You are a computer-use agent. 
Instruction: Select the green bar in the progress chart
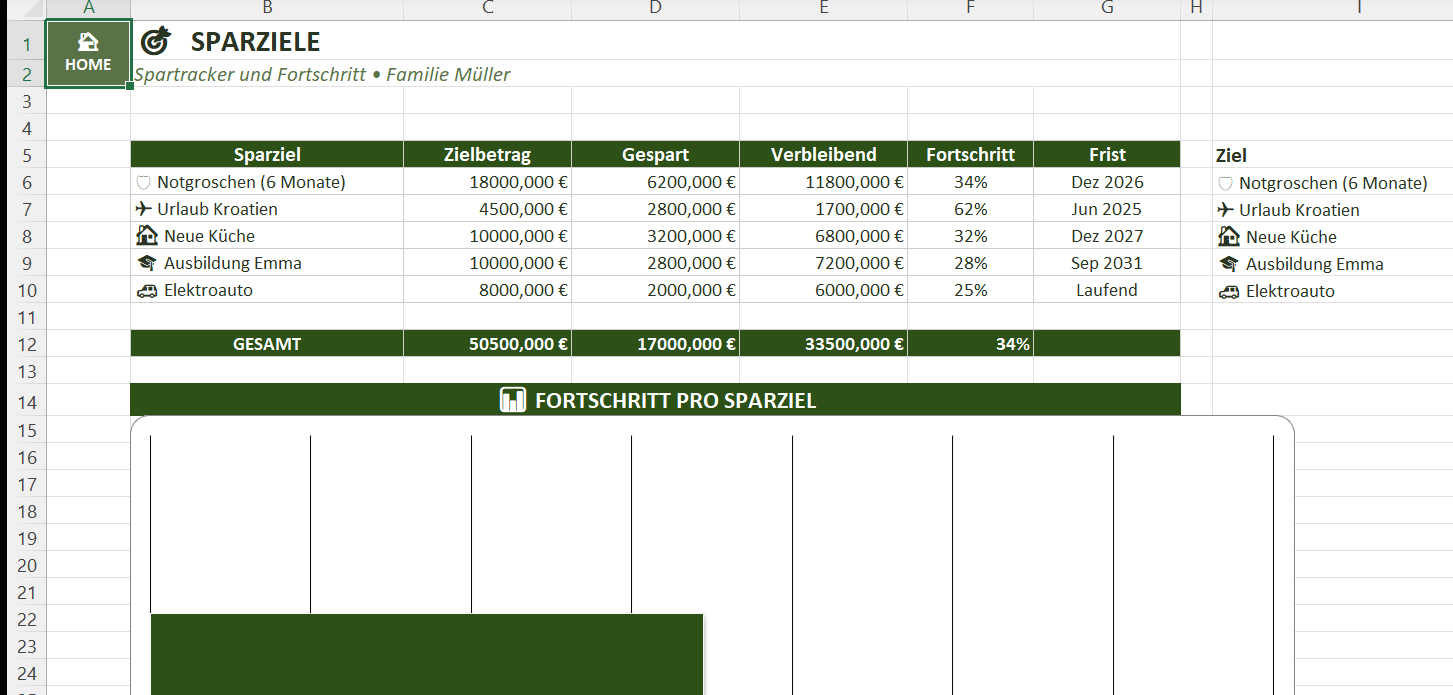click(427, 654)
